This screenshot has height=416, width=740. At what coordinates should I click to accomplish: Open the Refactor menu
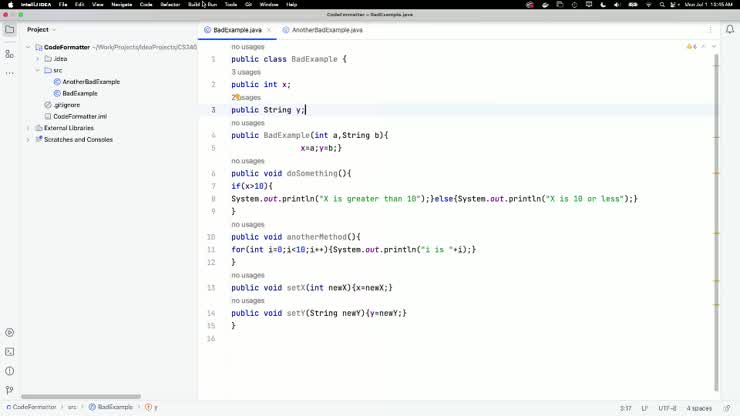tap(169, 5)
